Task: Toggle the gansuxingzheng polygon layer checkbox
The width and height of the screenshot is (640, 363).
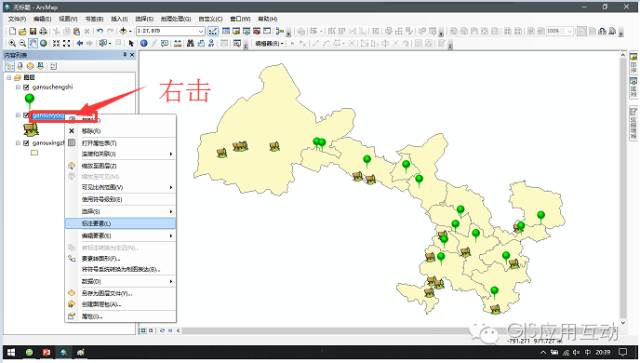Action: coord(27,143)
